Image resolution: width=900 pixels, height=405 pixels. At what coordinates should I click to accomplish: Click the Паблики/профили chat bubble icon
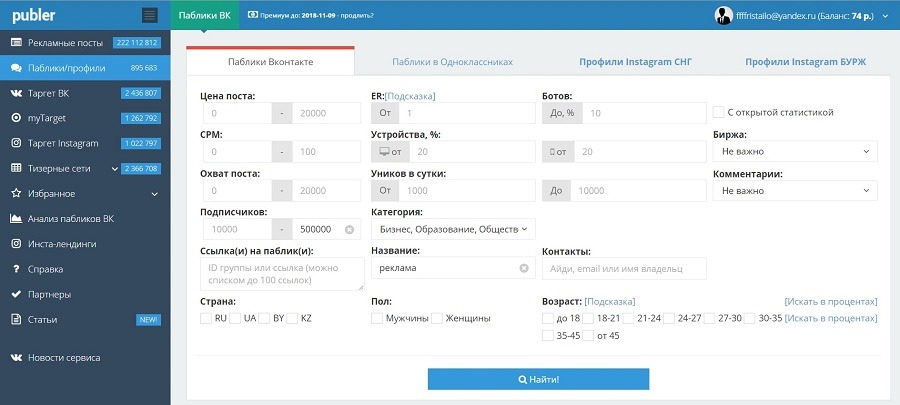16,68
